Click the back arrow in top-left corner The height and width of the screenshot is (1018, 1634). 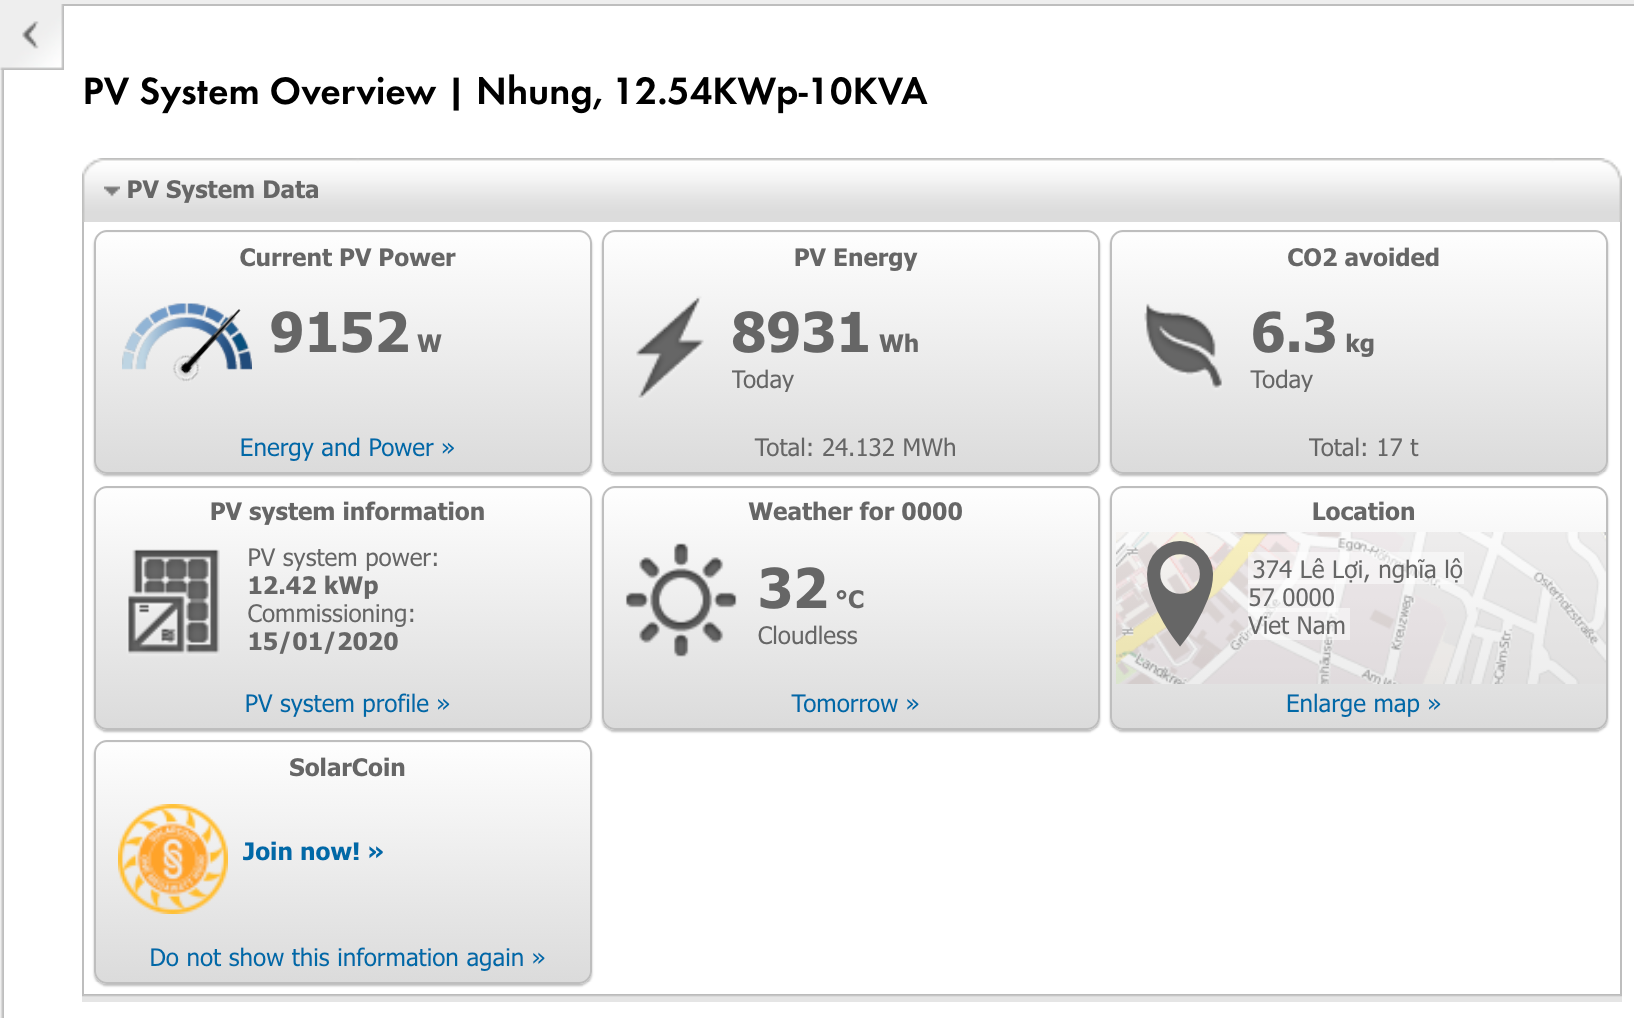point(31,36)
